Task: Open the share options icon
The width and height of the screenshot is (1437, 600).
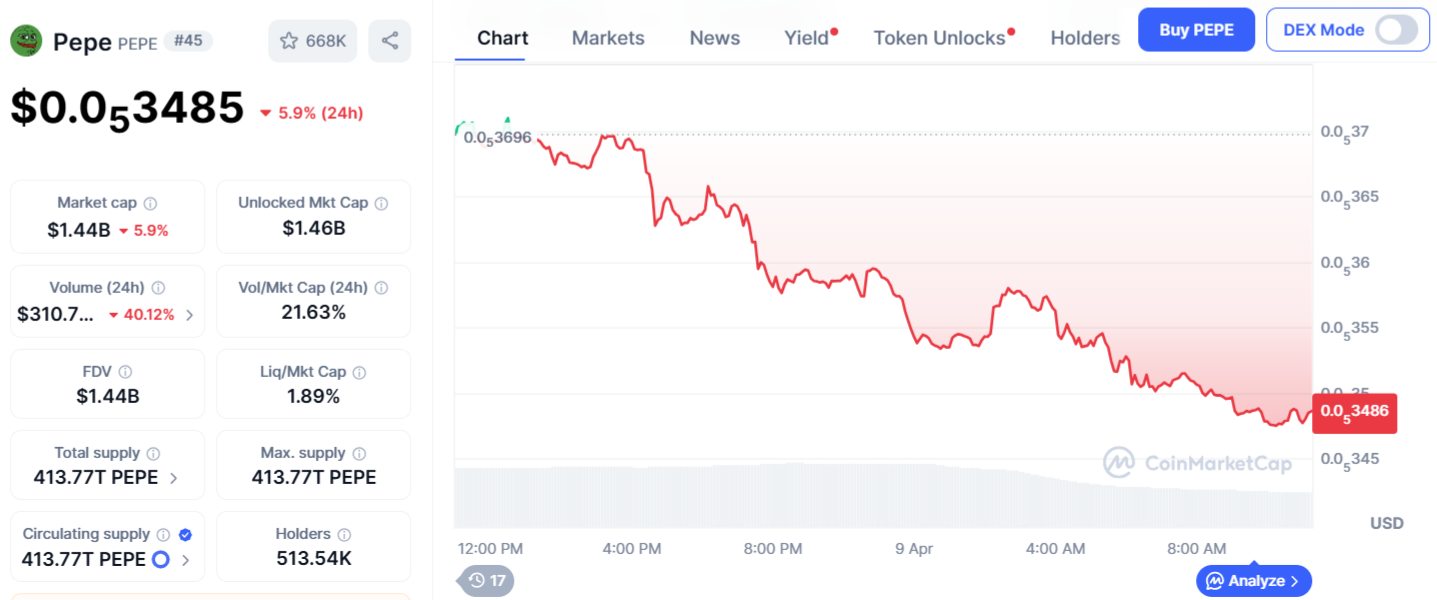Action: pos(389,41)
